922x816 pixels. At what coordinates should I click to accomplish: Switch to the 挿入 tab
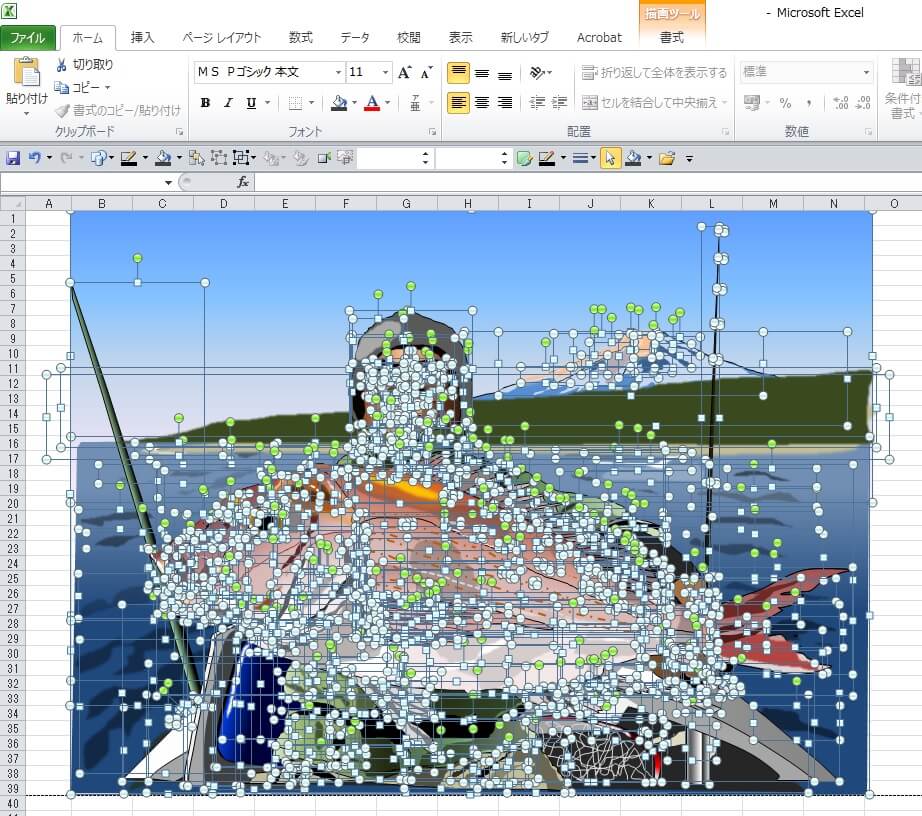(x=142, y=38)
